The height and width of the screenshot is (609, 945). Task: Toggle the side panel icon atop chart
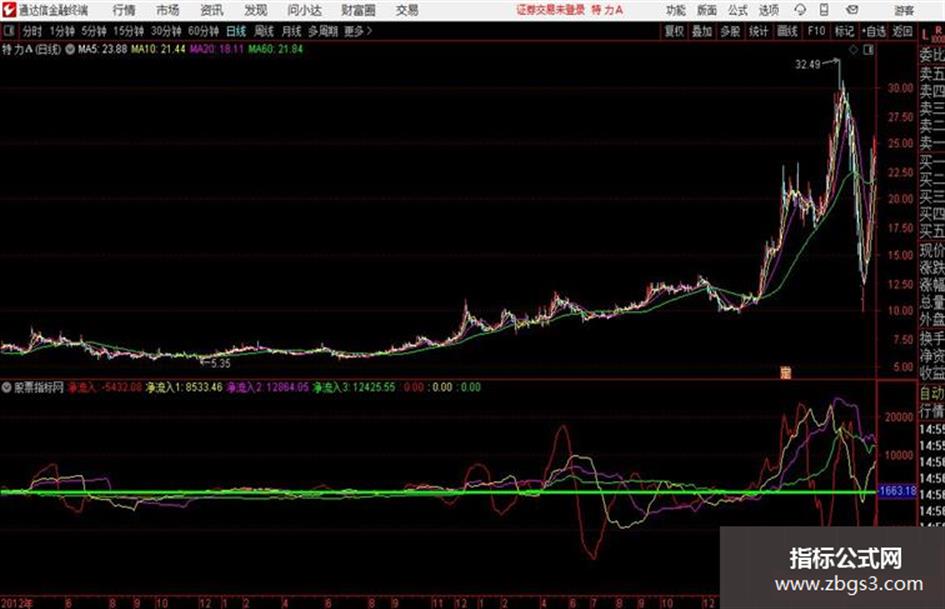tap(868, 51)
